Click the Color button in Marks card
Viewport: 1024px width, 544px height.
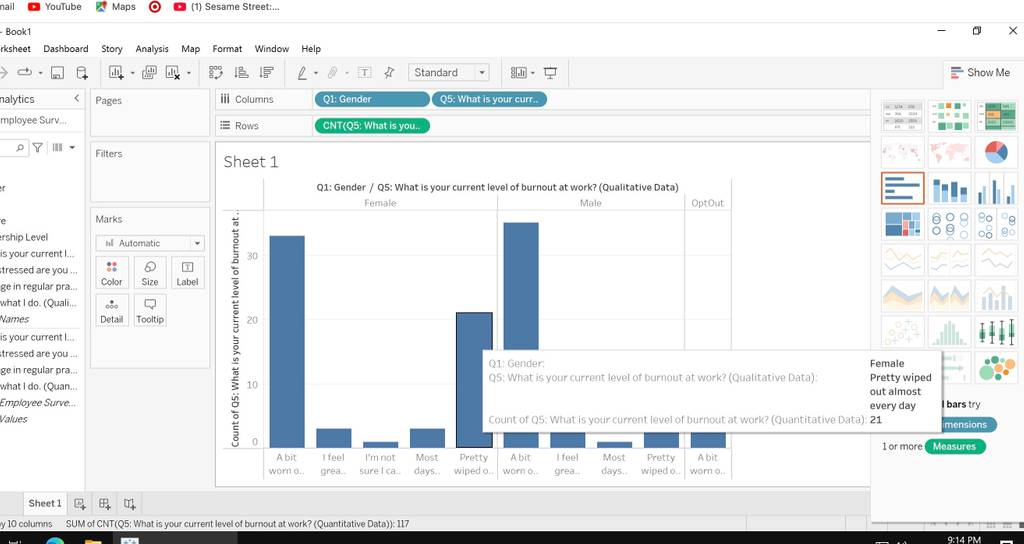click(x=112, y=273)
